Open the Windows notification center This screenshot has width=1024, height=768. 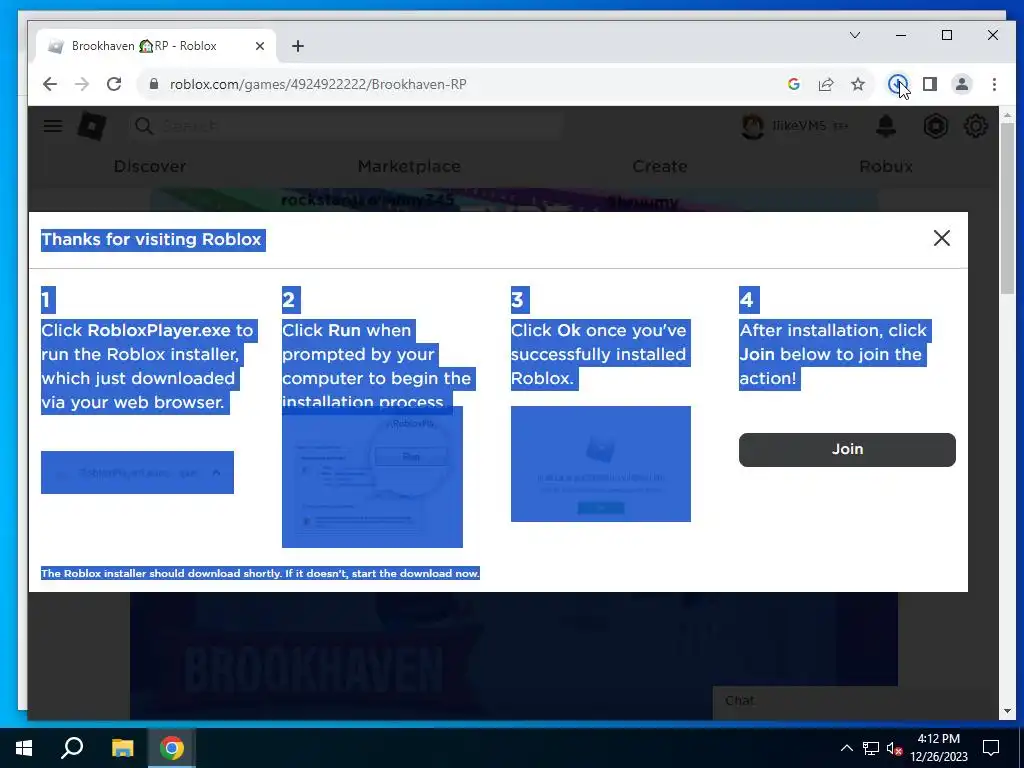(991, 748)
